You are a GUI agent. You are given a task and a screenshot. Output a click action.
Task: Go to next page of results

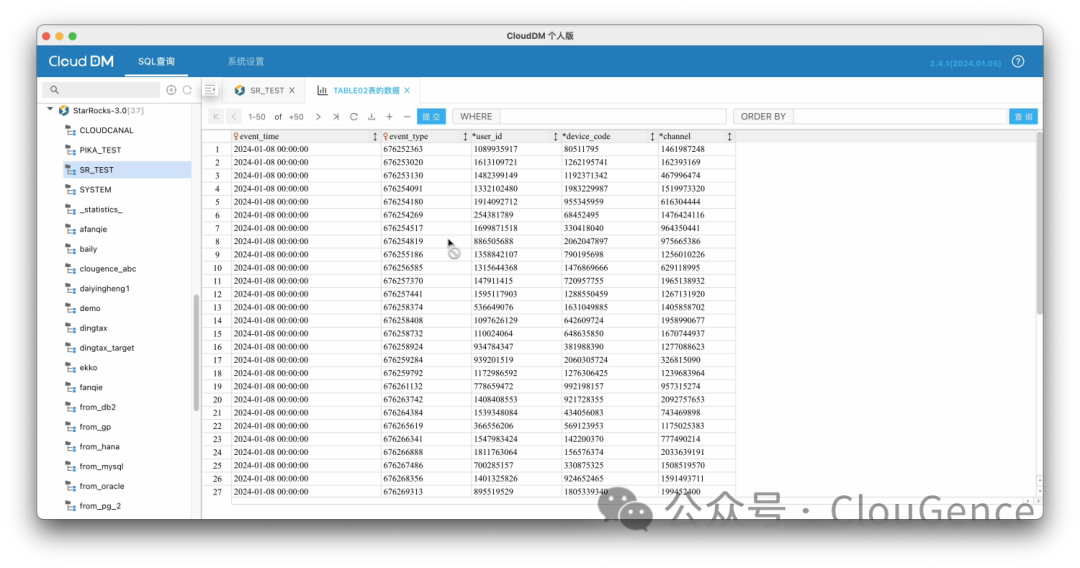coord(318,116)
